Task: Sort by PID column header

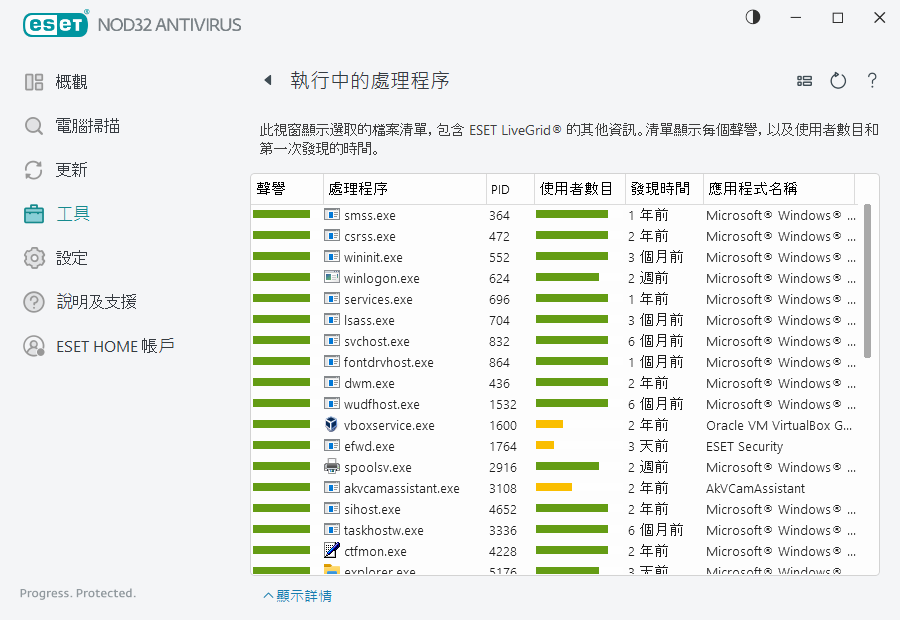Action: tap(510, 189)
